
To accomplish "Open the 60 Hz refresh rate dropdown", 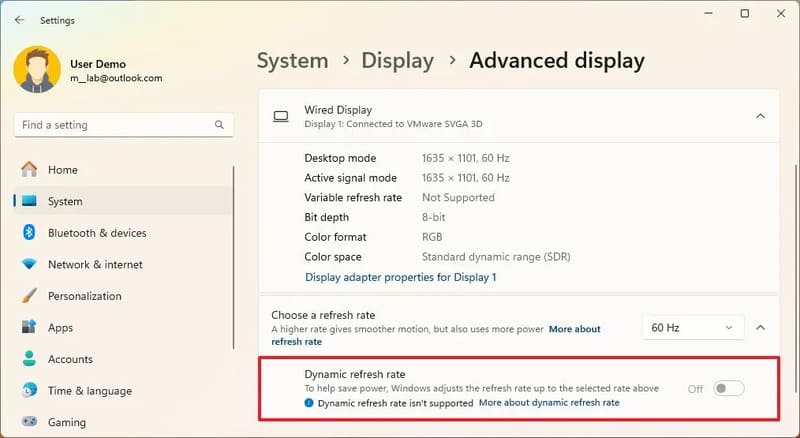I will click(693, 328).
